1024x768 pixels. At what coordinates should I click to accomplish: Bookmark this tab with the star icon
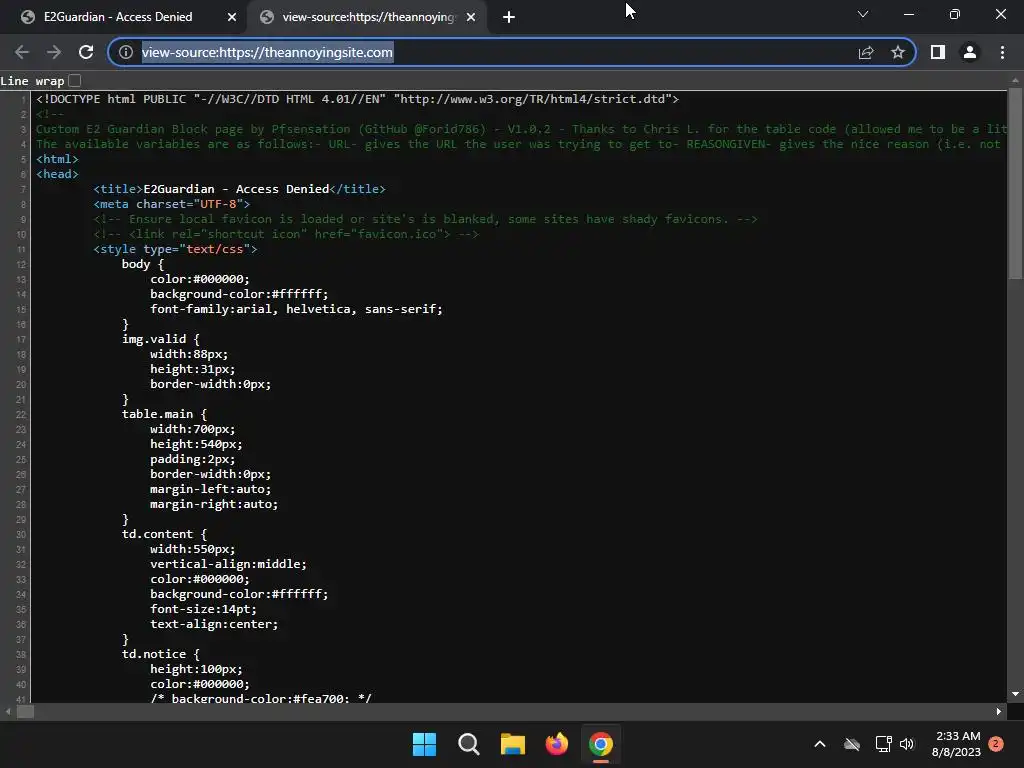pos(898,52)
